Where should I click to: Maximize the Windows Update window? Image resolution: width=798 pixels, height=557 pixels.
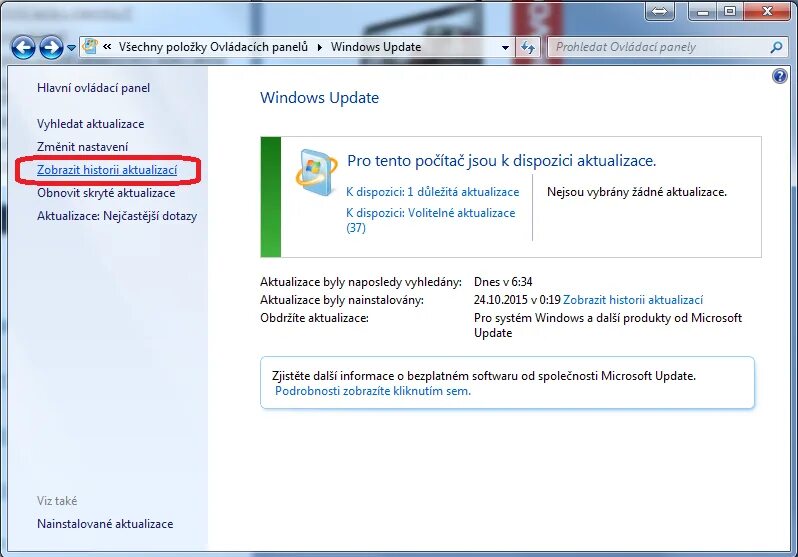coord(730,11)
